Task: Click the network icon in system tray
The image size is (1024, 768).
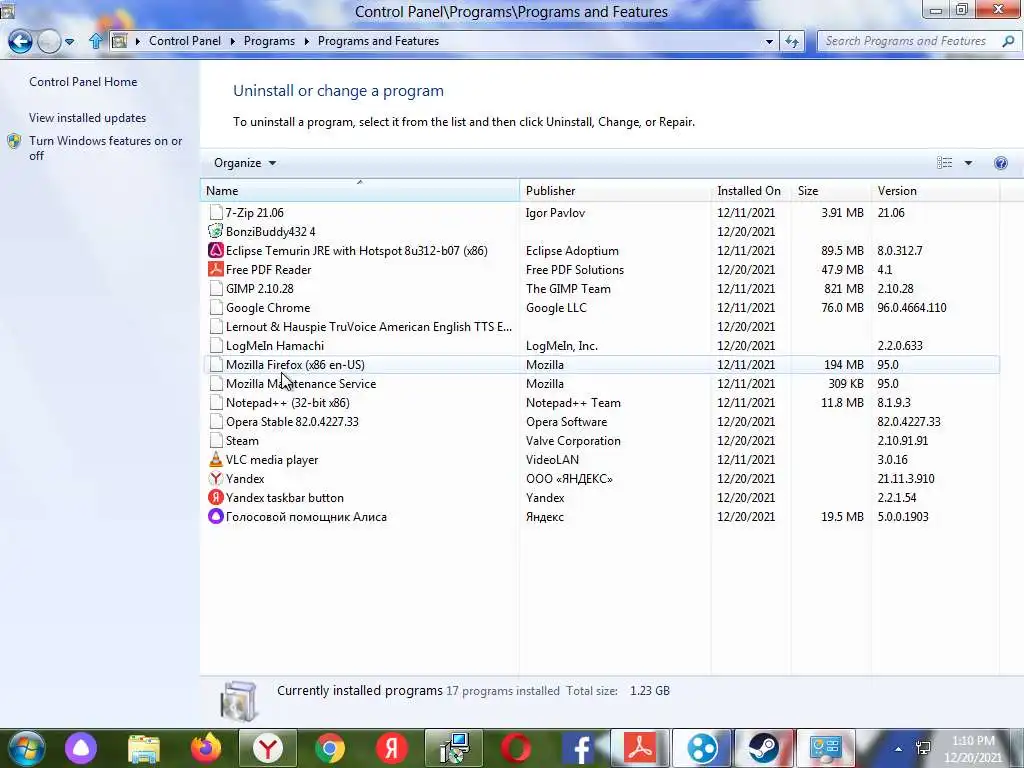Action: click(x=923, y=748)
